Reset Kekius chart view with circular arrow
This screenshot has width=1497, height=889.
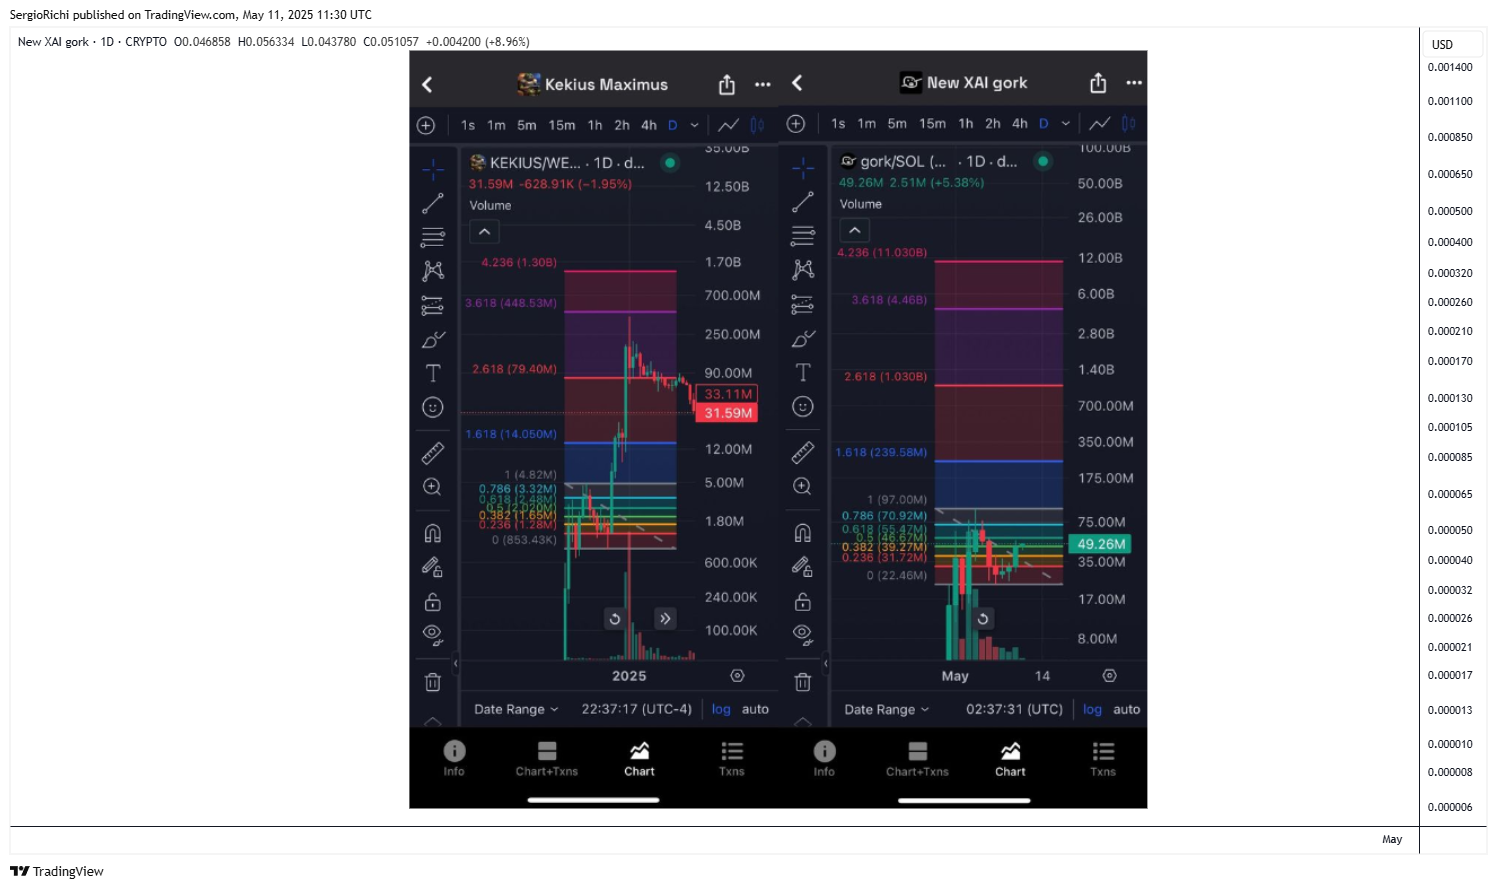pos(615,619)
